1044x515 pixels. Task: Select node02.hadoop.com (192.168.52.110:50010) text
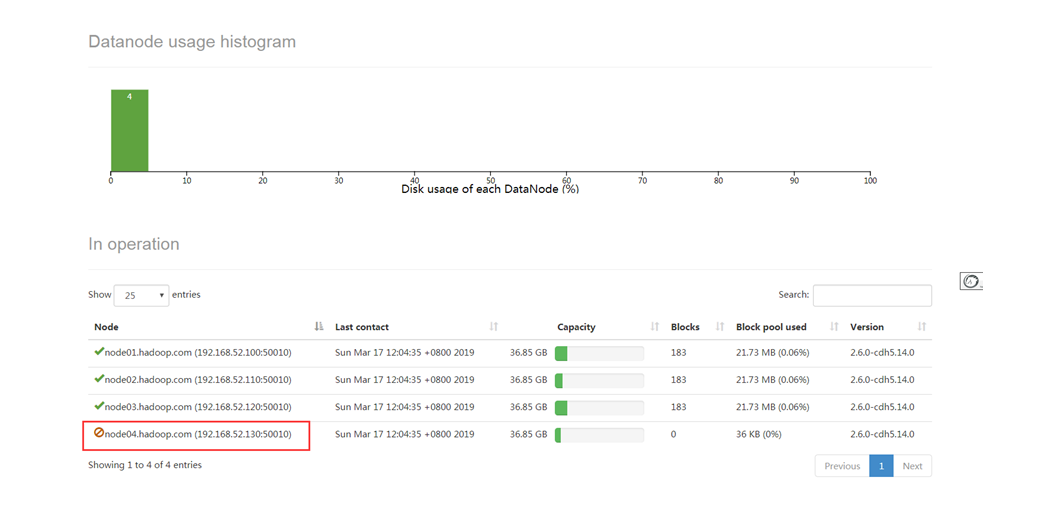(198, 380)
